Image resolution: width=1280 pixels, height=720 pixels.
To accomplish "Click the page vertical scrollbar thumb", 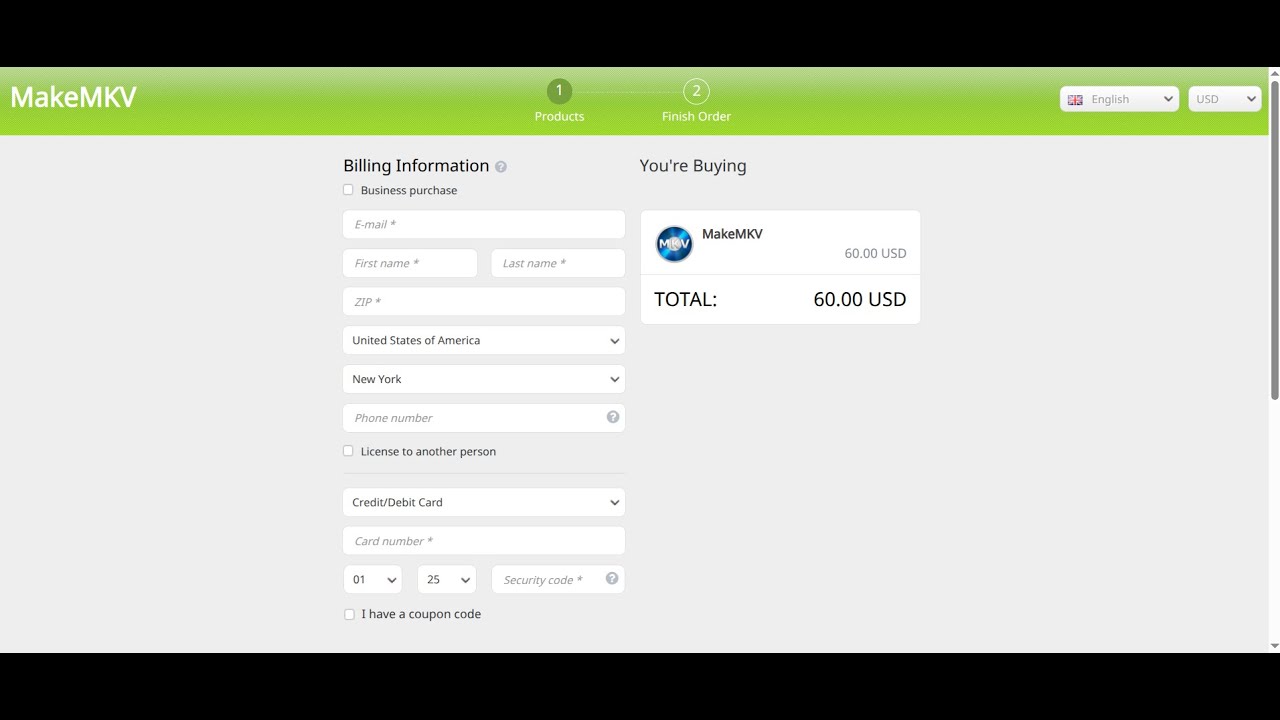I will [x=1274, y=240].
